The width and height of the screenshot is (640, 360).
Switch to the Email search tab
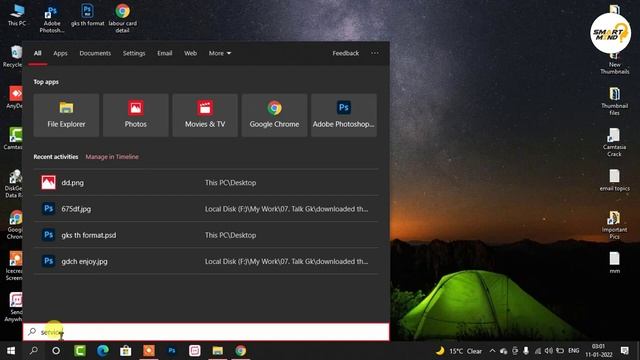tap(164, 53)
